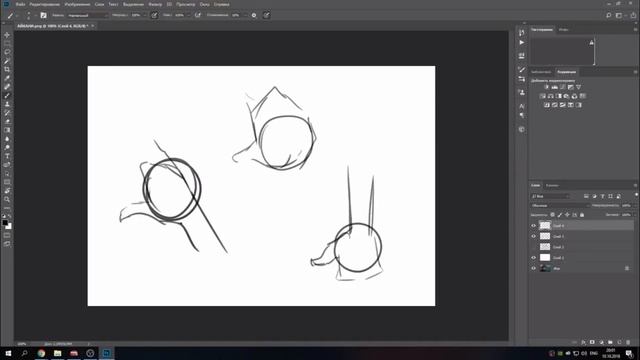The width and height of the screenshot is (640, 360).
Task: Open Chrome from taskbar
Action: [x=41, y=353]
